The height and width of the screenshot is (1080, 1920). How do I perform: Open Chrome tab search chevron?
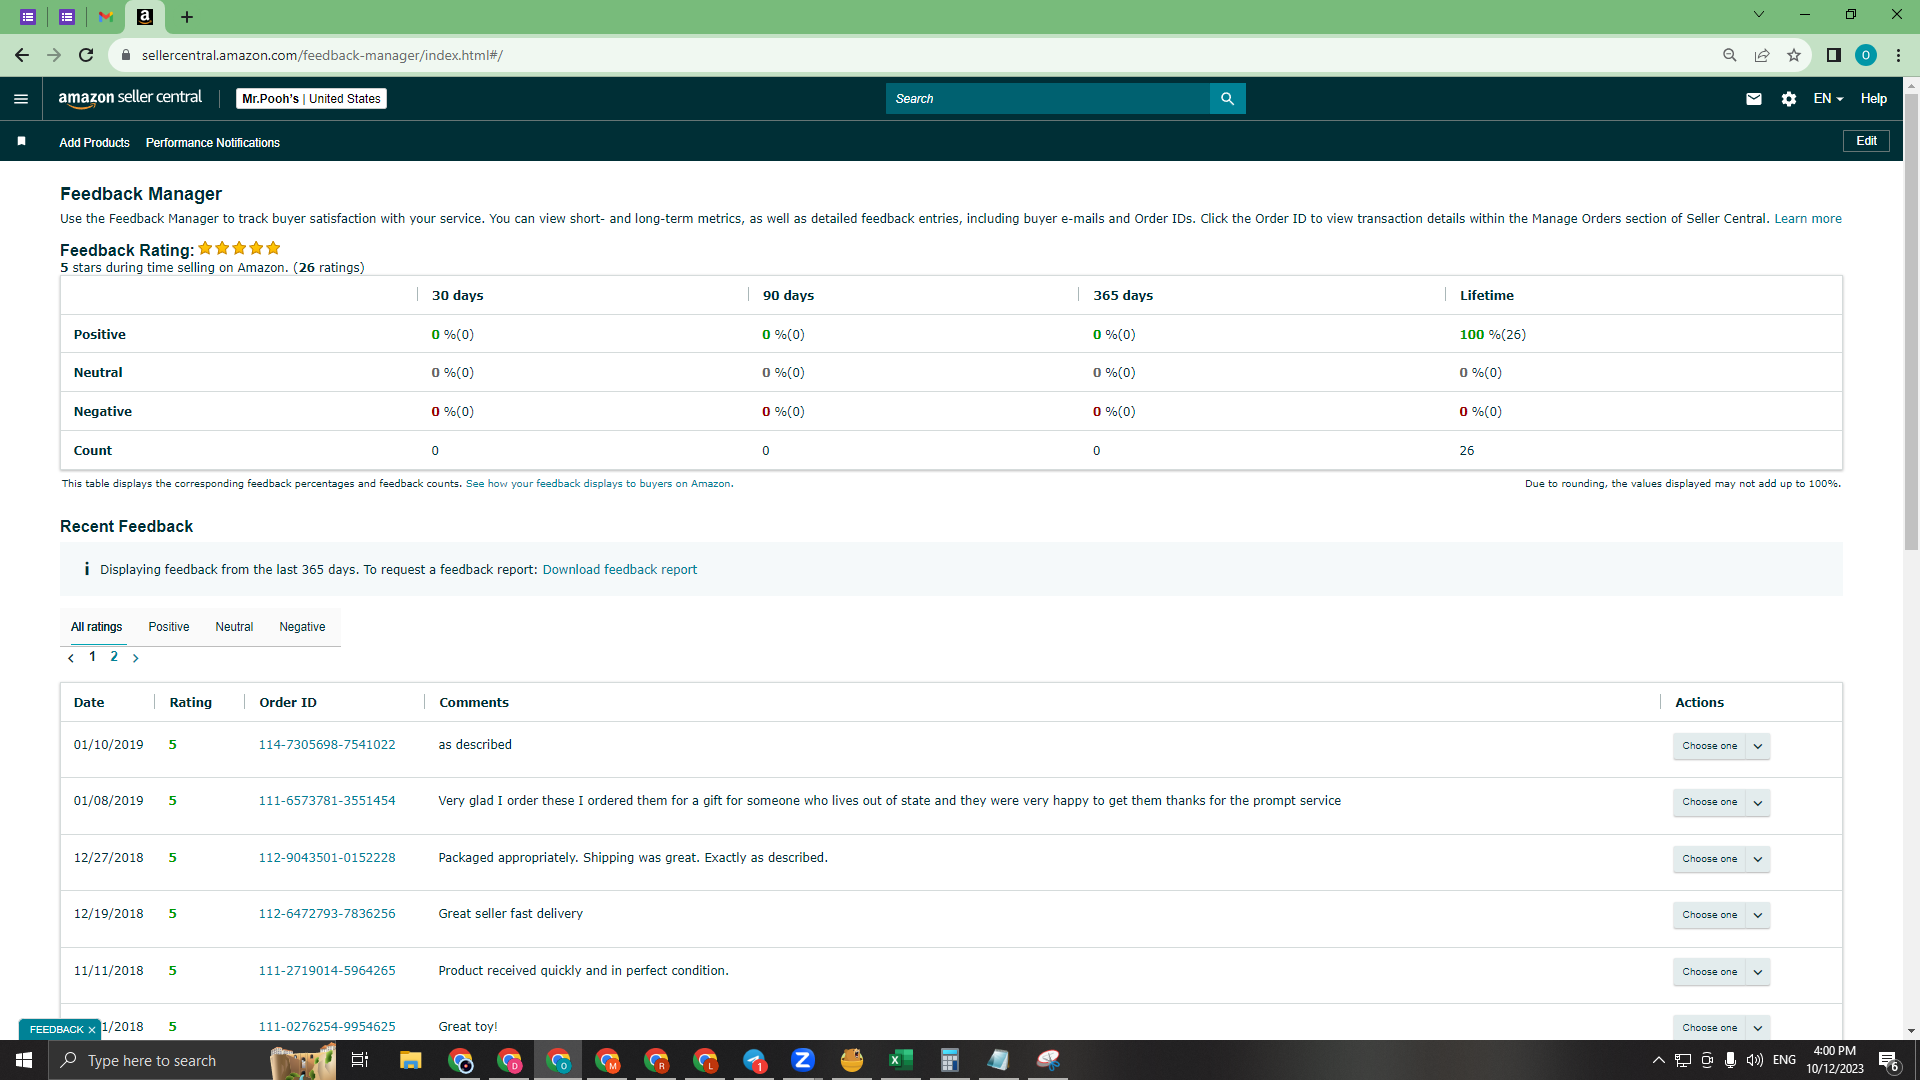[1759, 15]
